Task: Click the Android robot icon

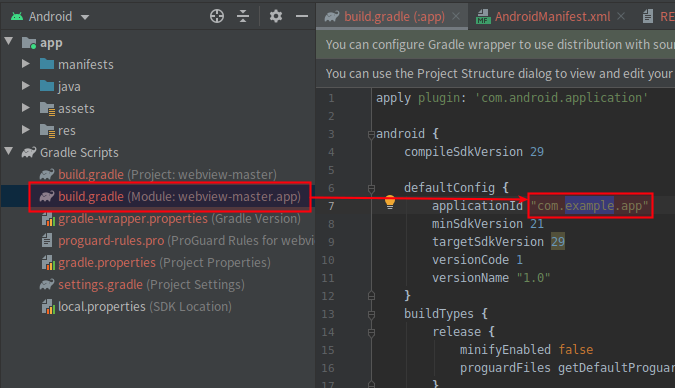Action: [17, 17]
